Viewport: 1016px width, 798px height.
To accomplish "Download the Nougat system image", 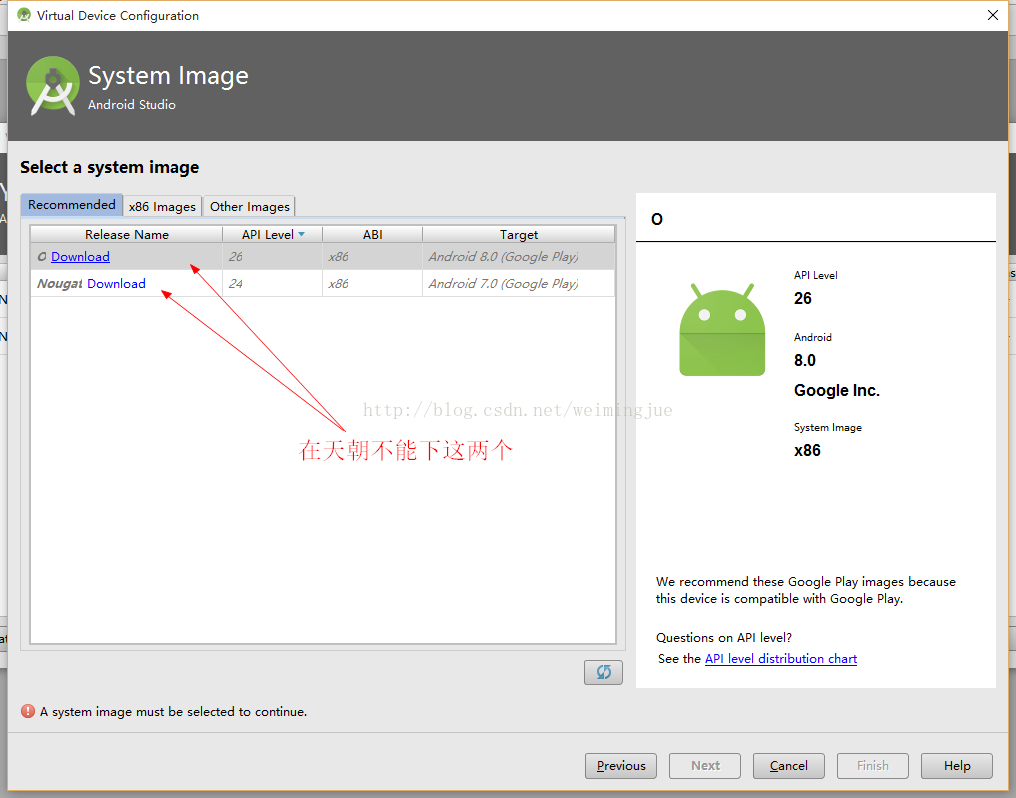I will [116, 284].
